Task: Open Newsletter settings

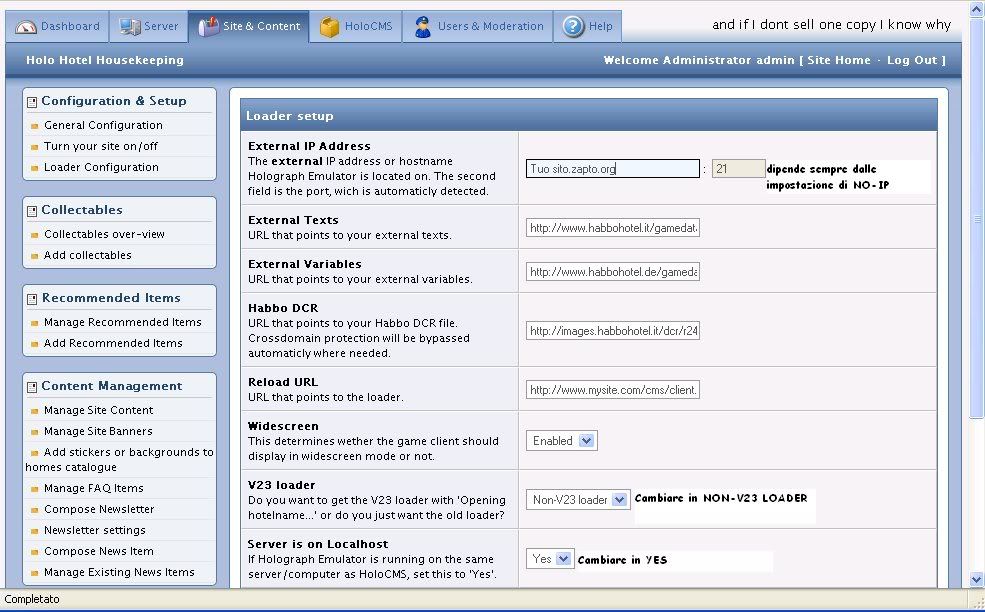Action: (95, 530)
